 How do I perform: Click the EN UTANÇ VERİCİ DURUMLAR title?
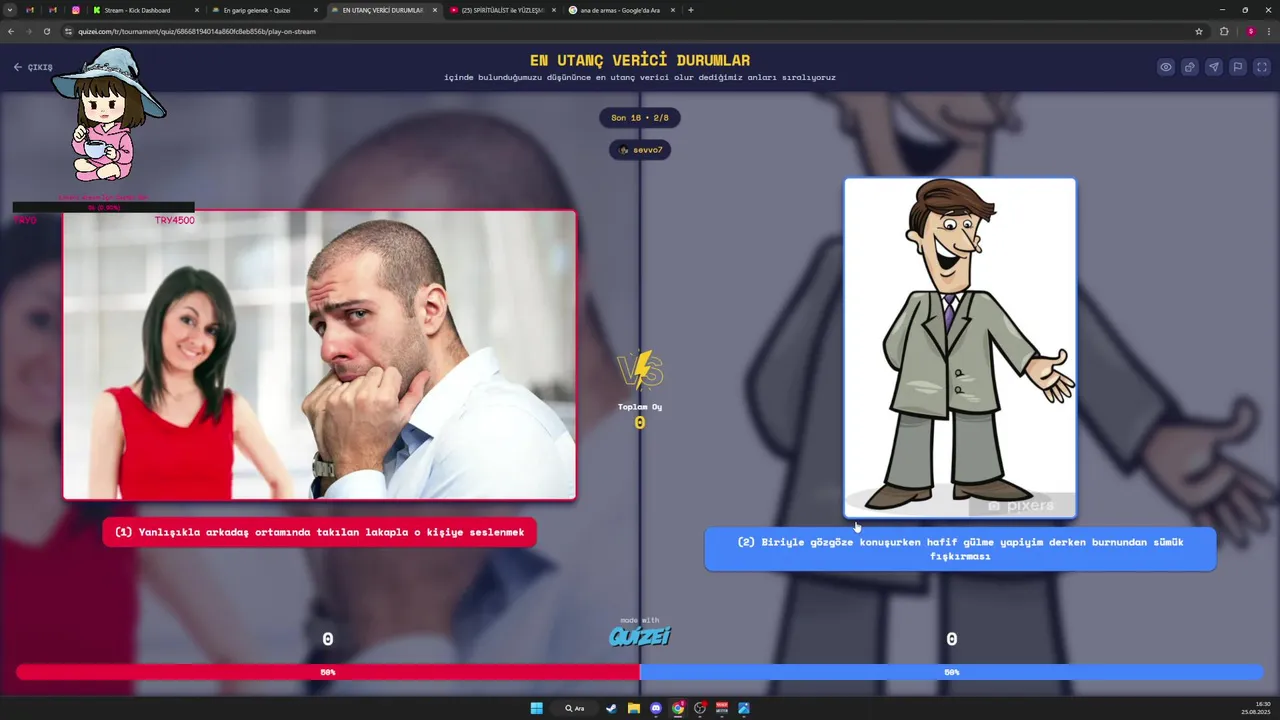640,60
